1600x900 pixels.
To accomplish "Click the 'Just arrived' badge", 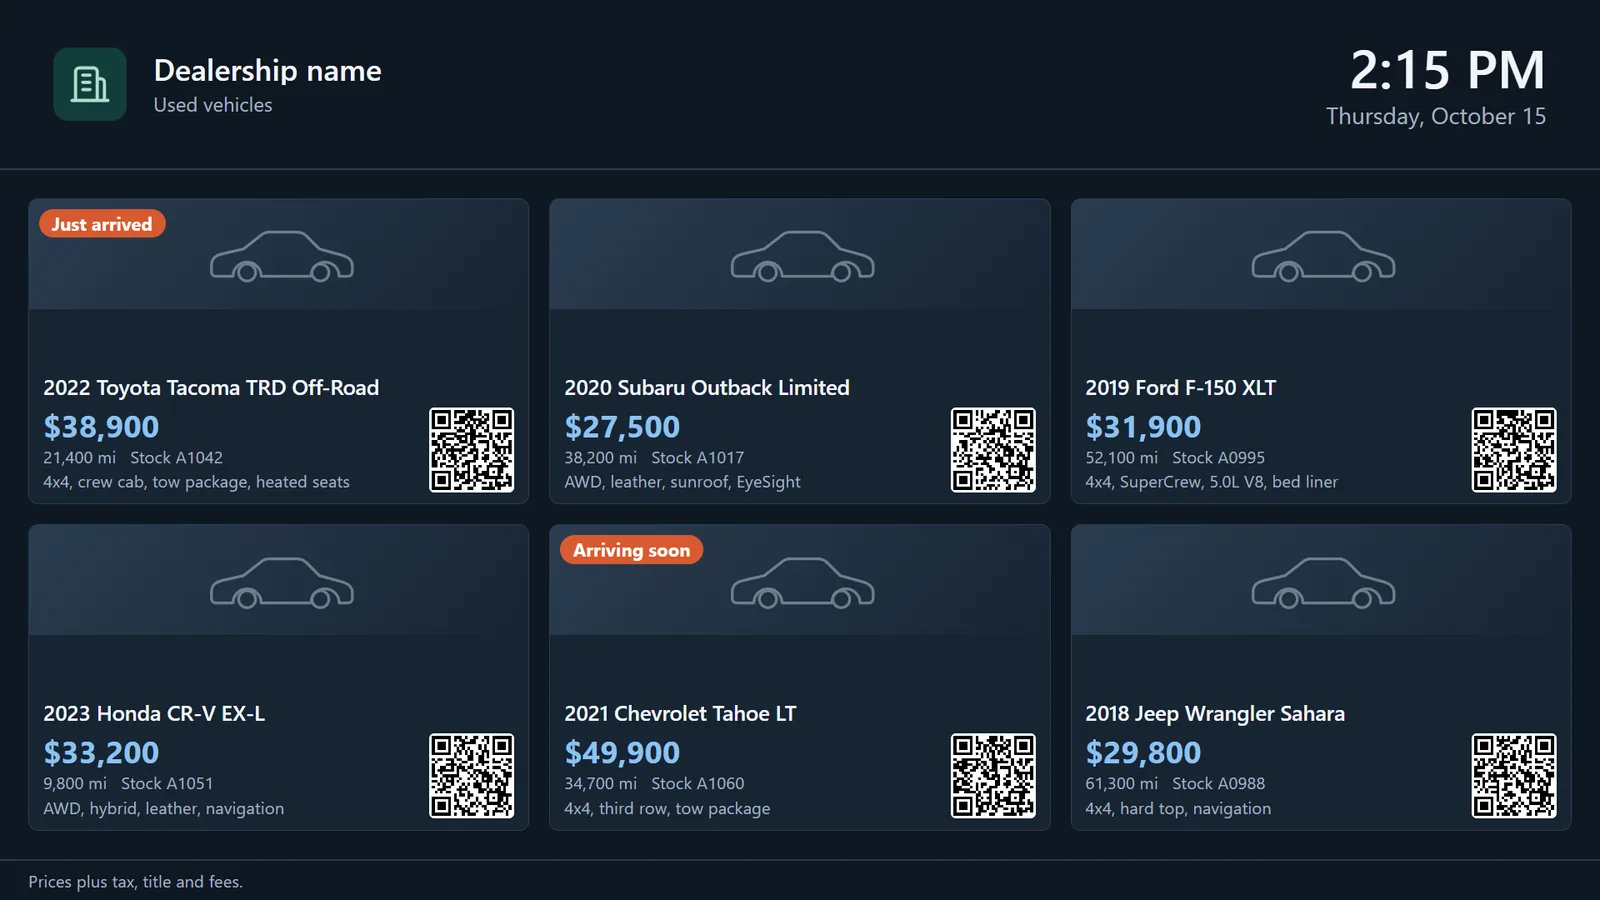I will (102, 224).
